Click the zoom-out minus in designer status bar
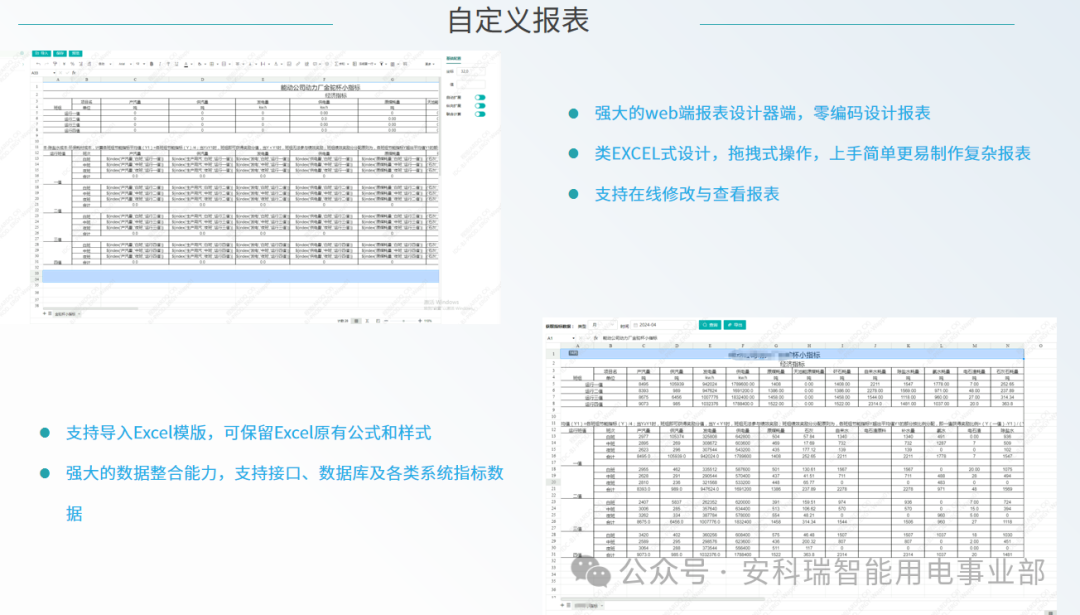Viewport: 1080px width, 615px height. [386, 320]
